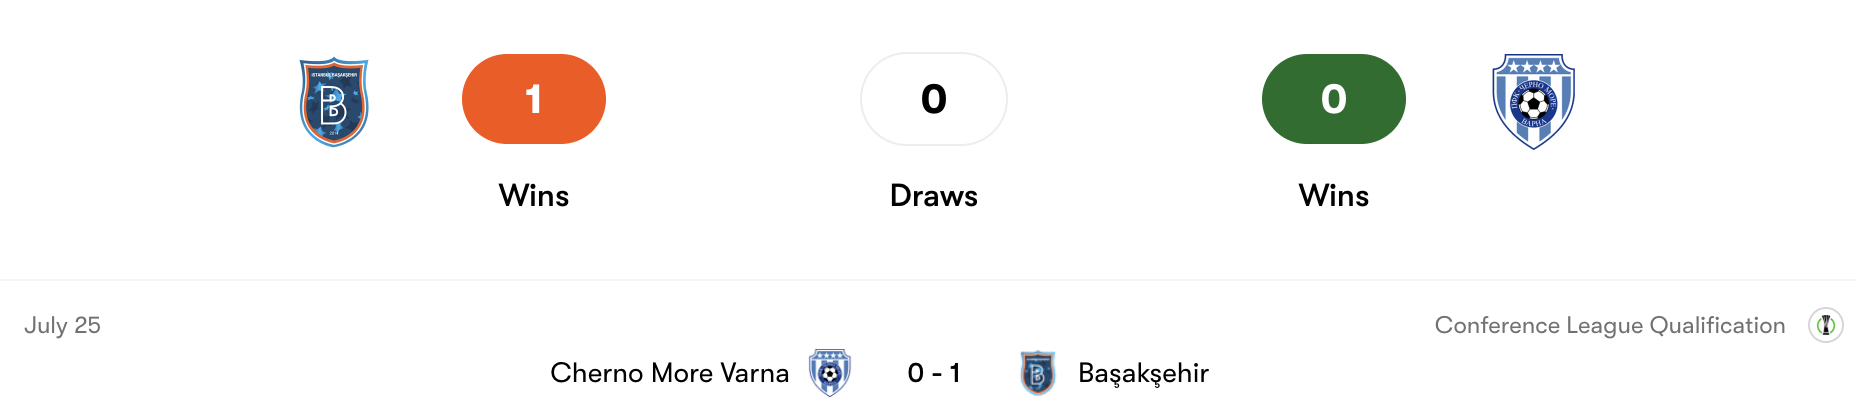The image size is (1856, 416).
Task: Open the Conference League trophy icon
Action: pos(1826,325)
